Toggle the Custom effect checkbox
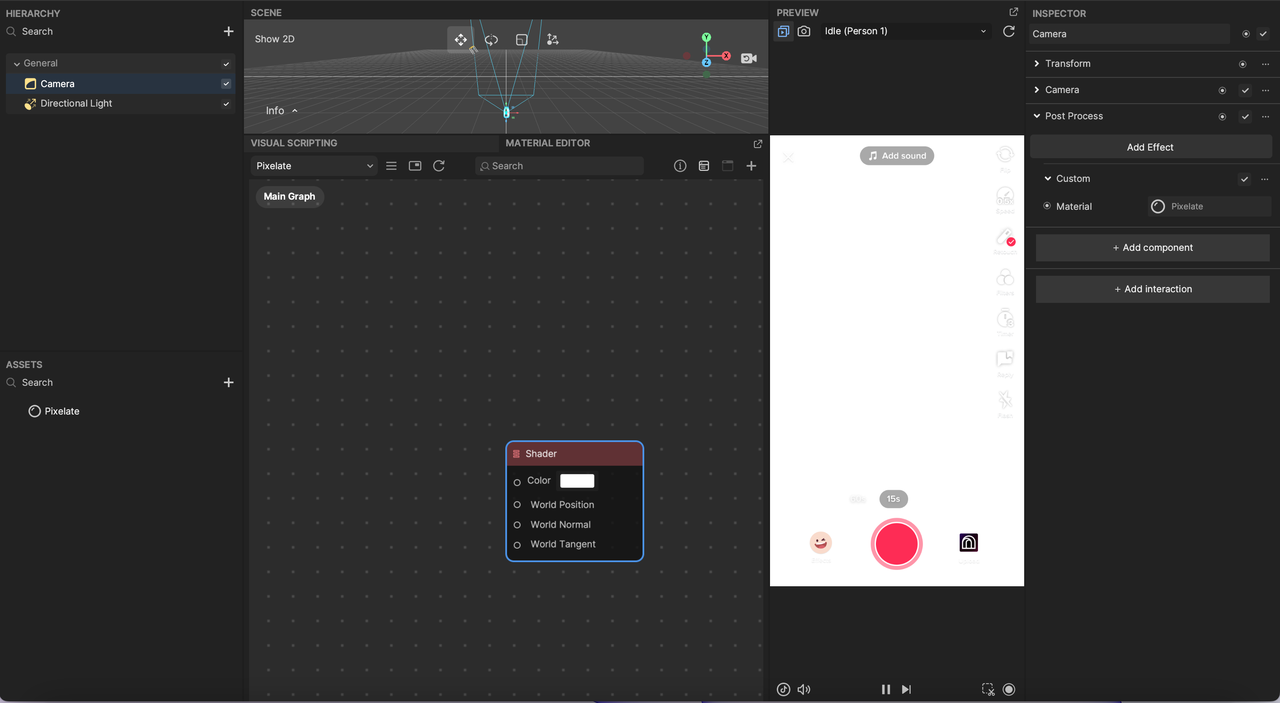The width and height of the screenshot is (1280, 703). 1244,179
